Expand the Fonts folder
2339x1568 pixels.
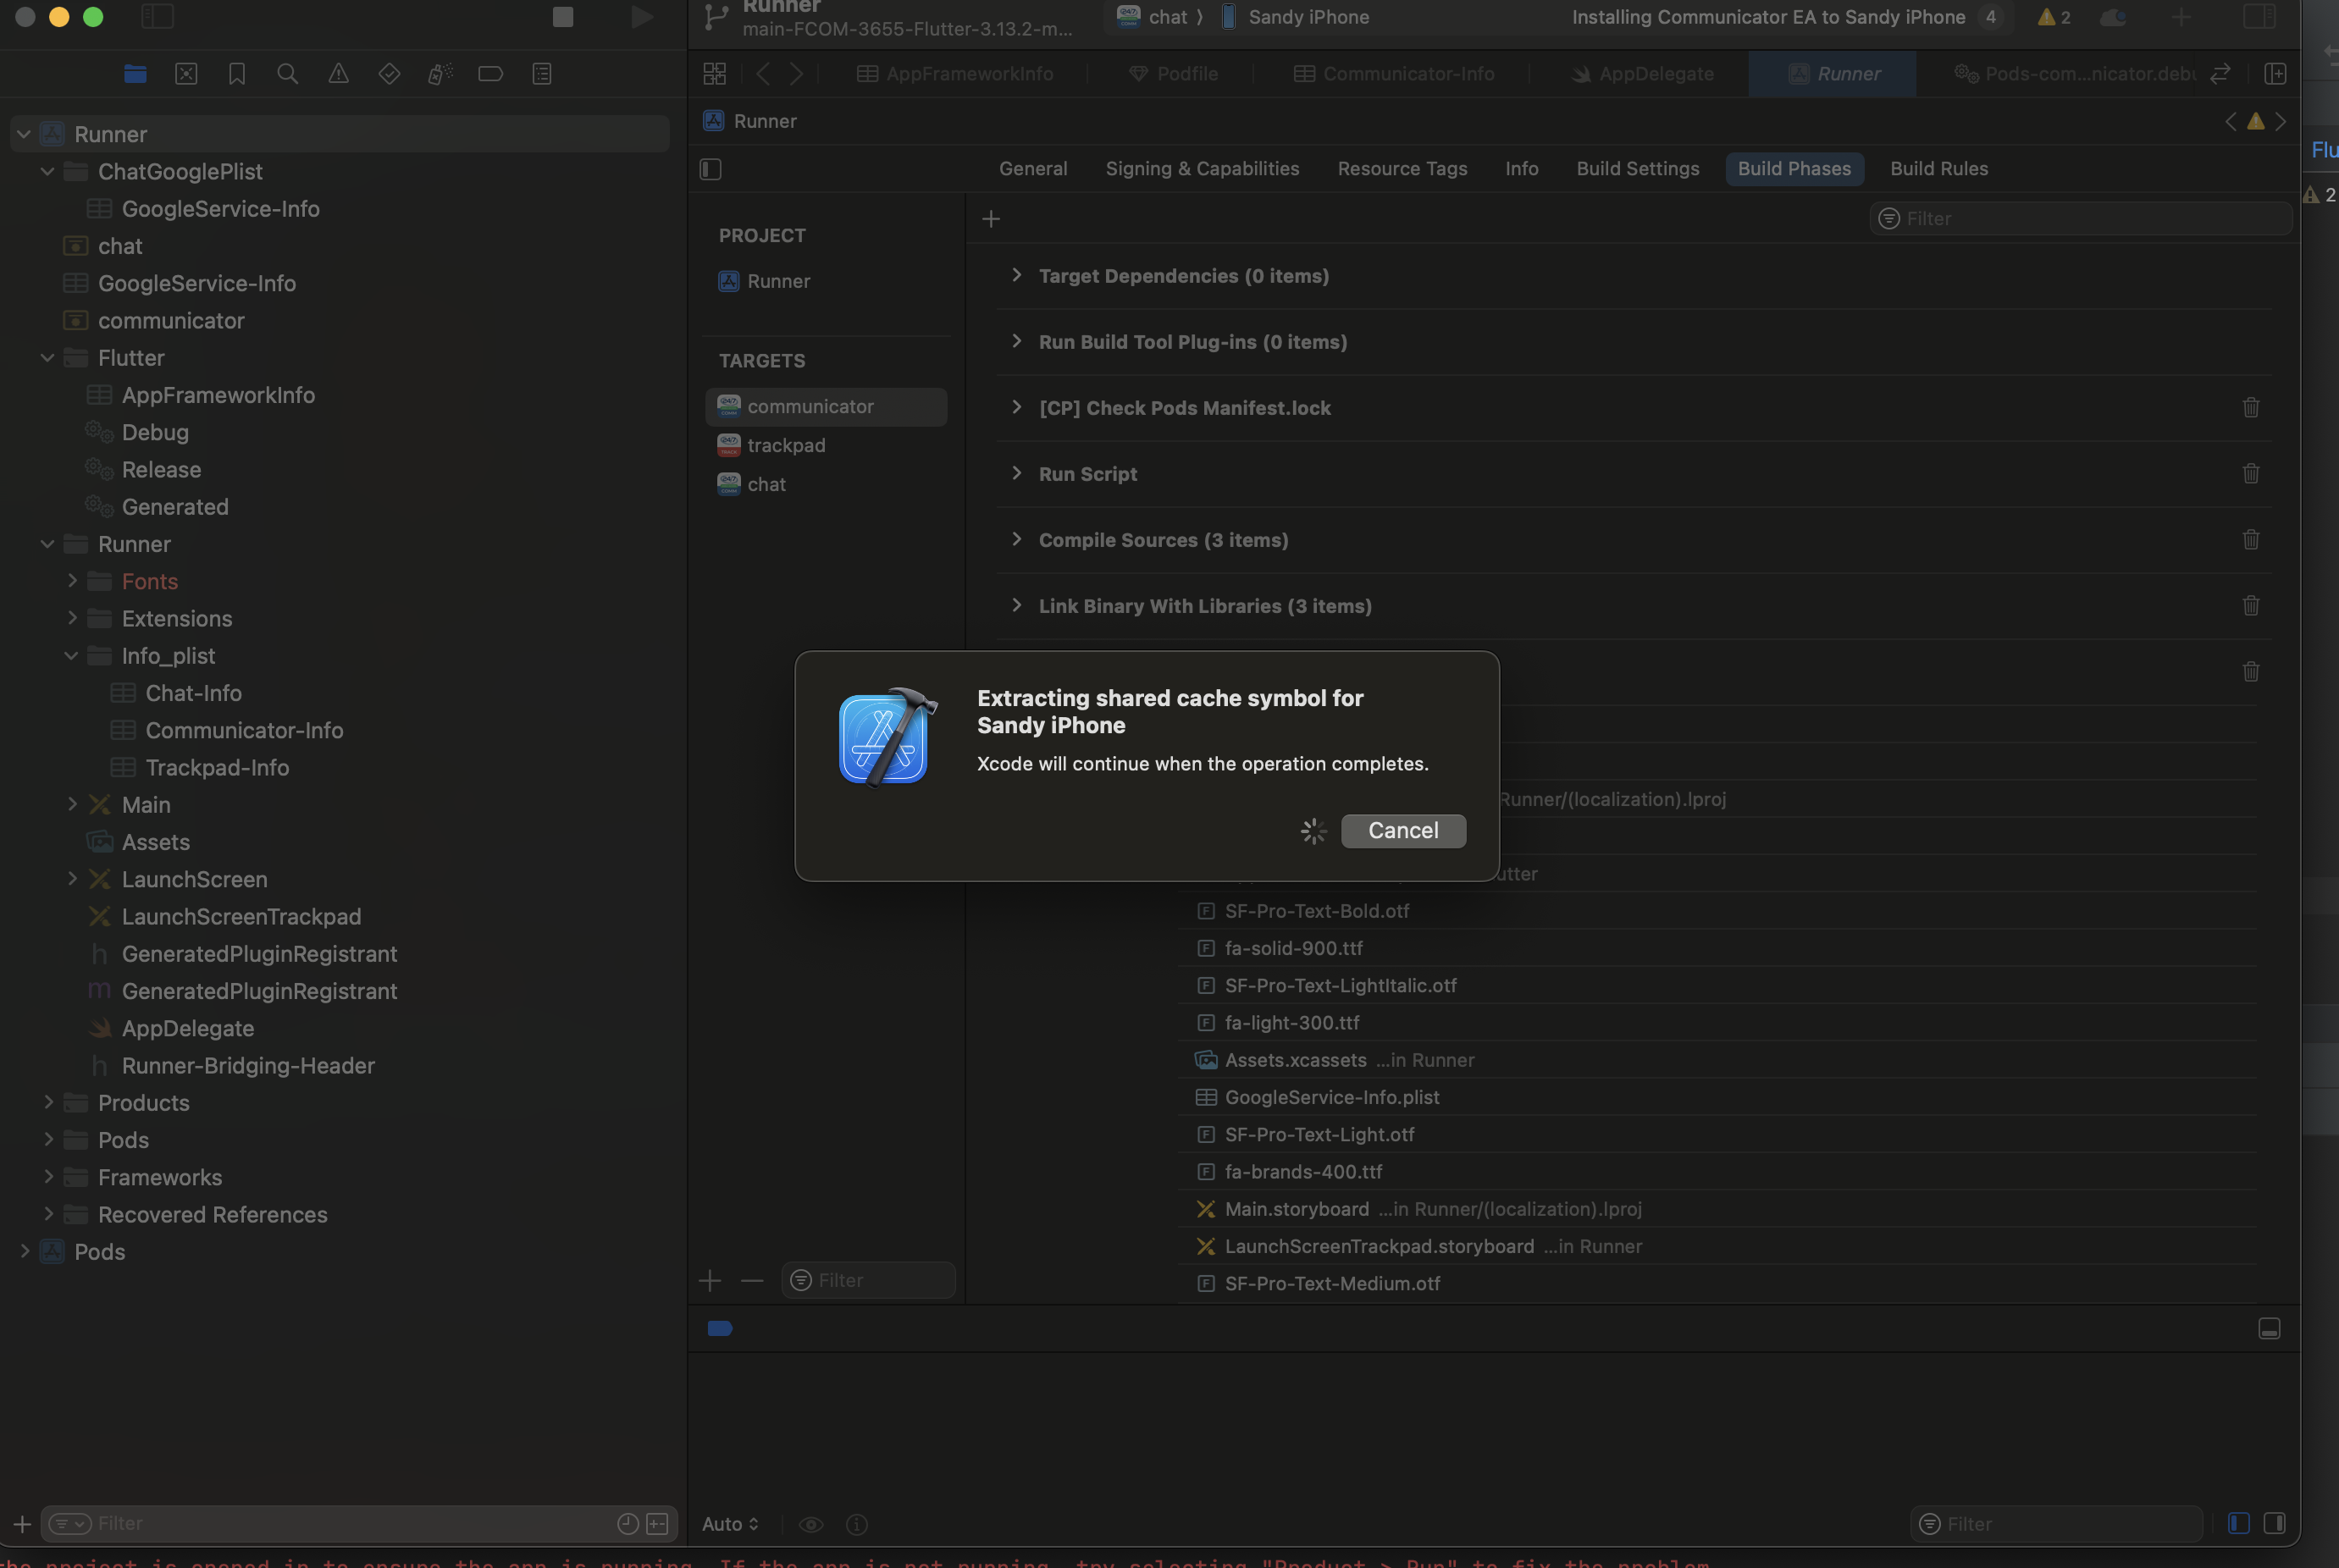point(72,581)
